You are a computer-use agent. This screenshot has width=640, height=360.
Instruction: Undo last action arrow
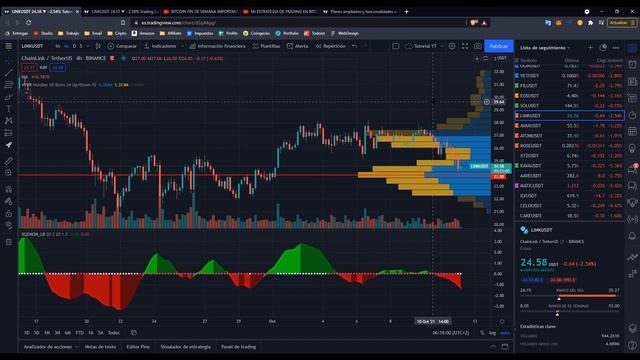click(354, 46)
